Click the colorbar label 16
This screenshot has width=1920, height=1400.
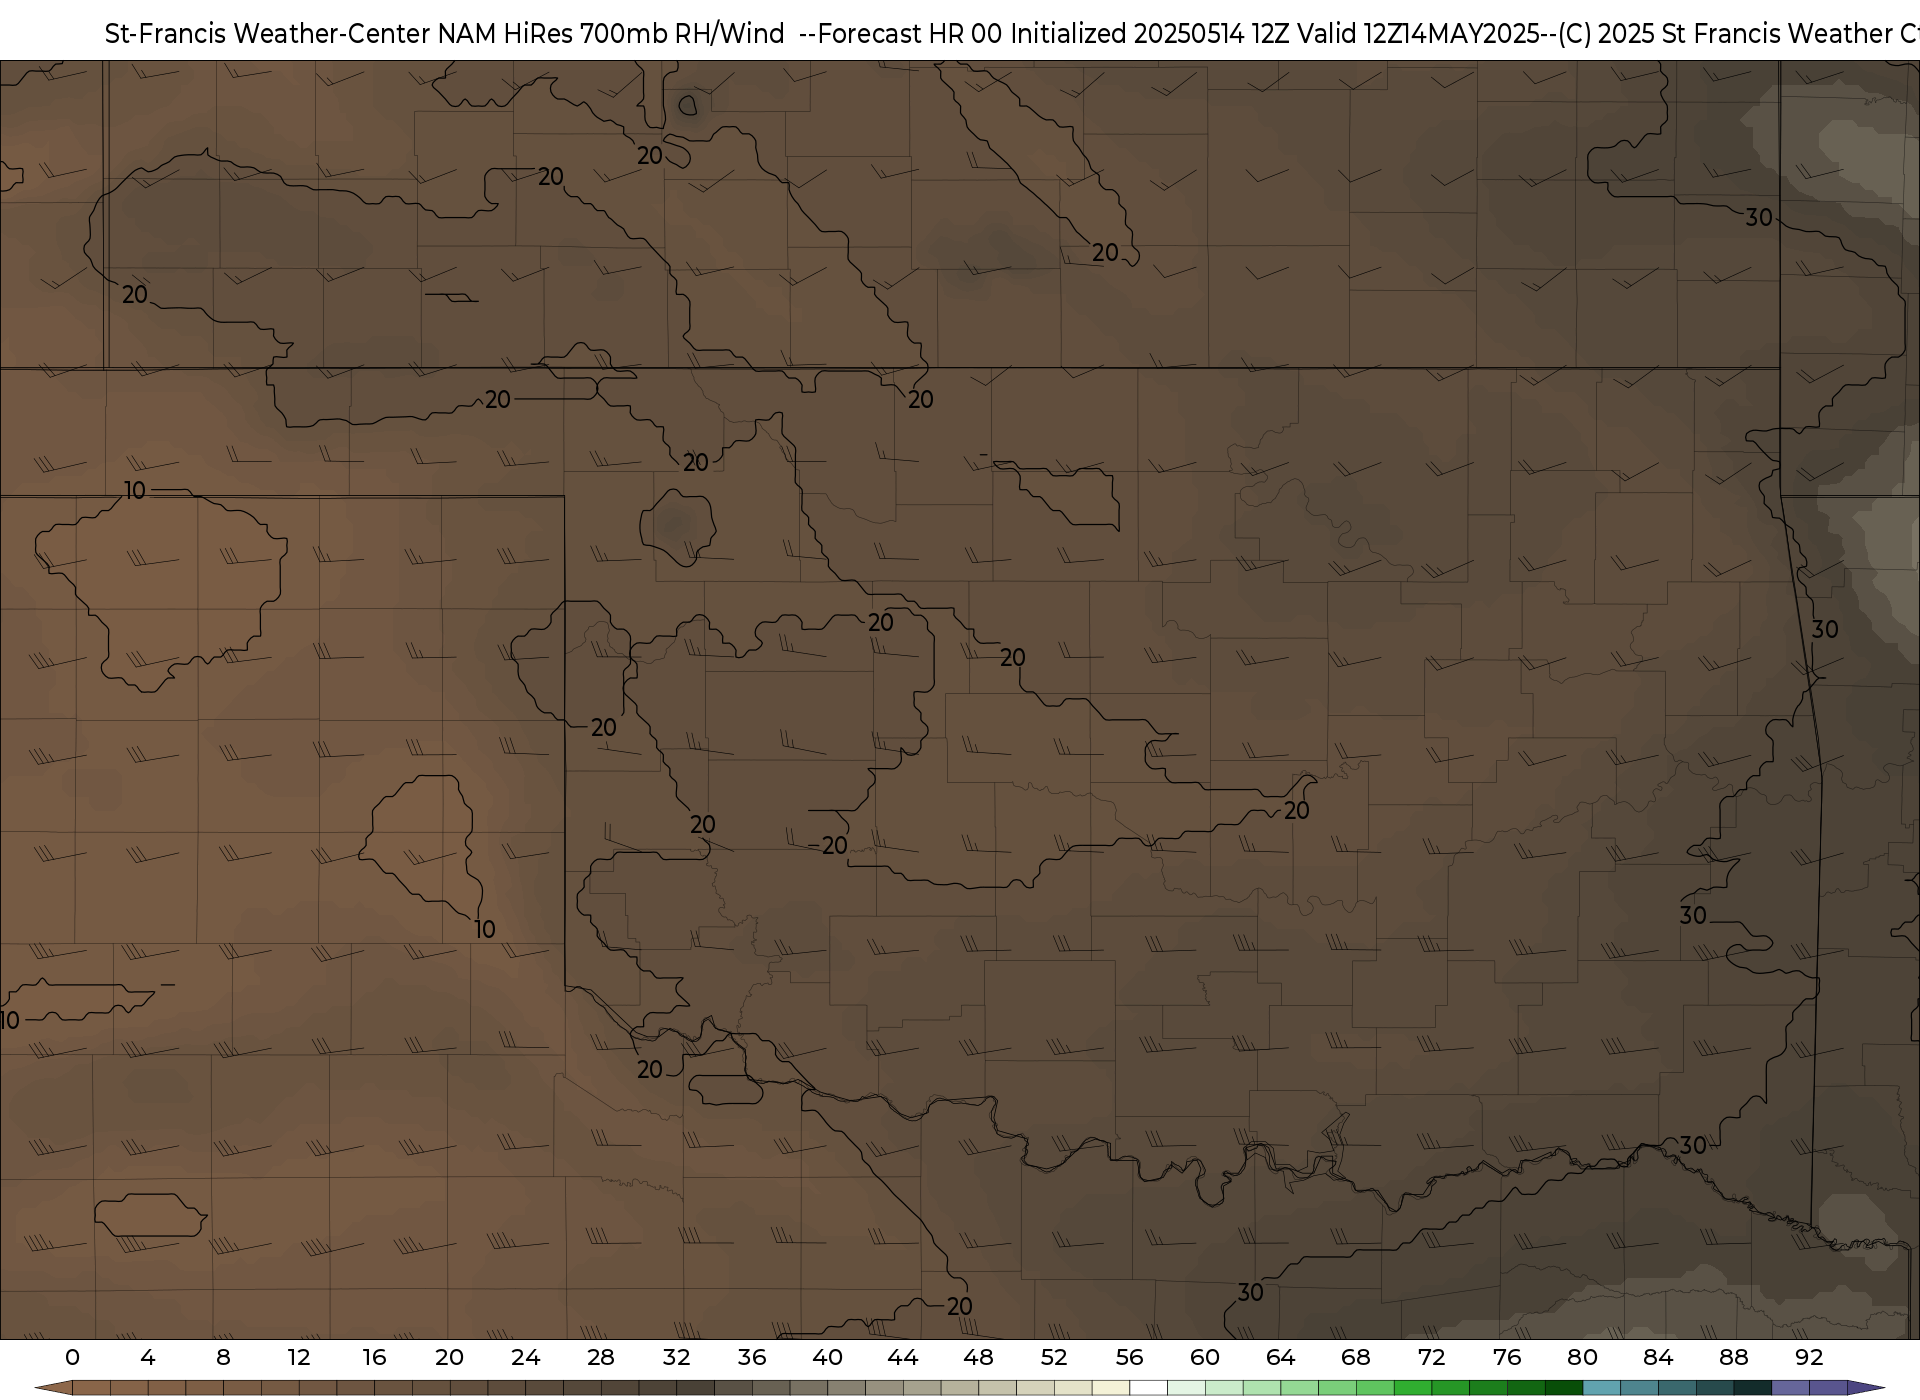[374, 1357]
